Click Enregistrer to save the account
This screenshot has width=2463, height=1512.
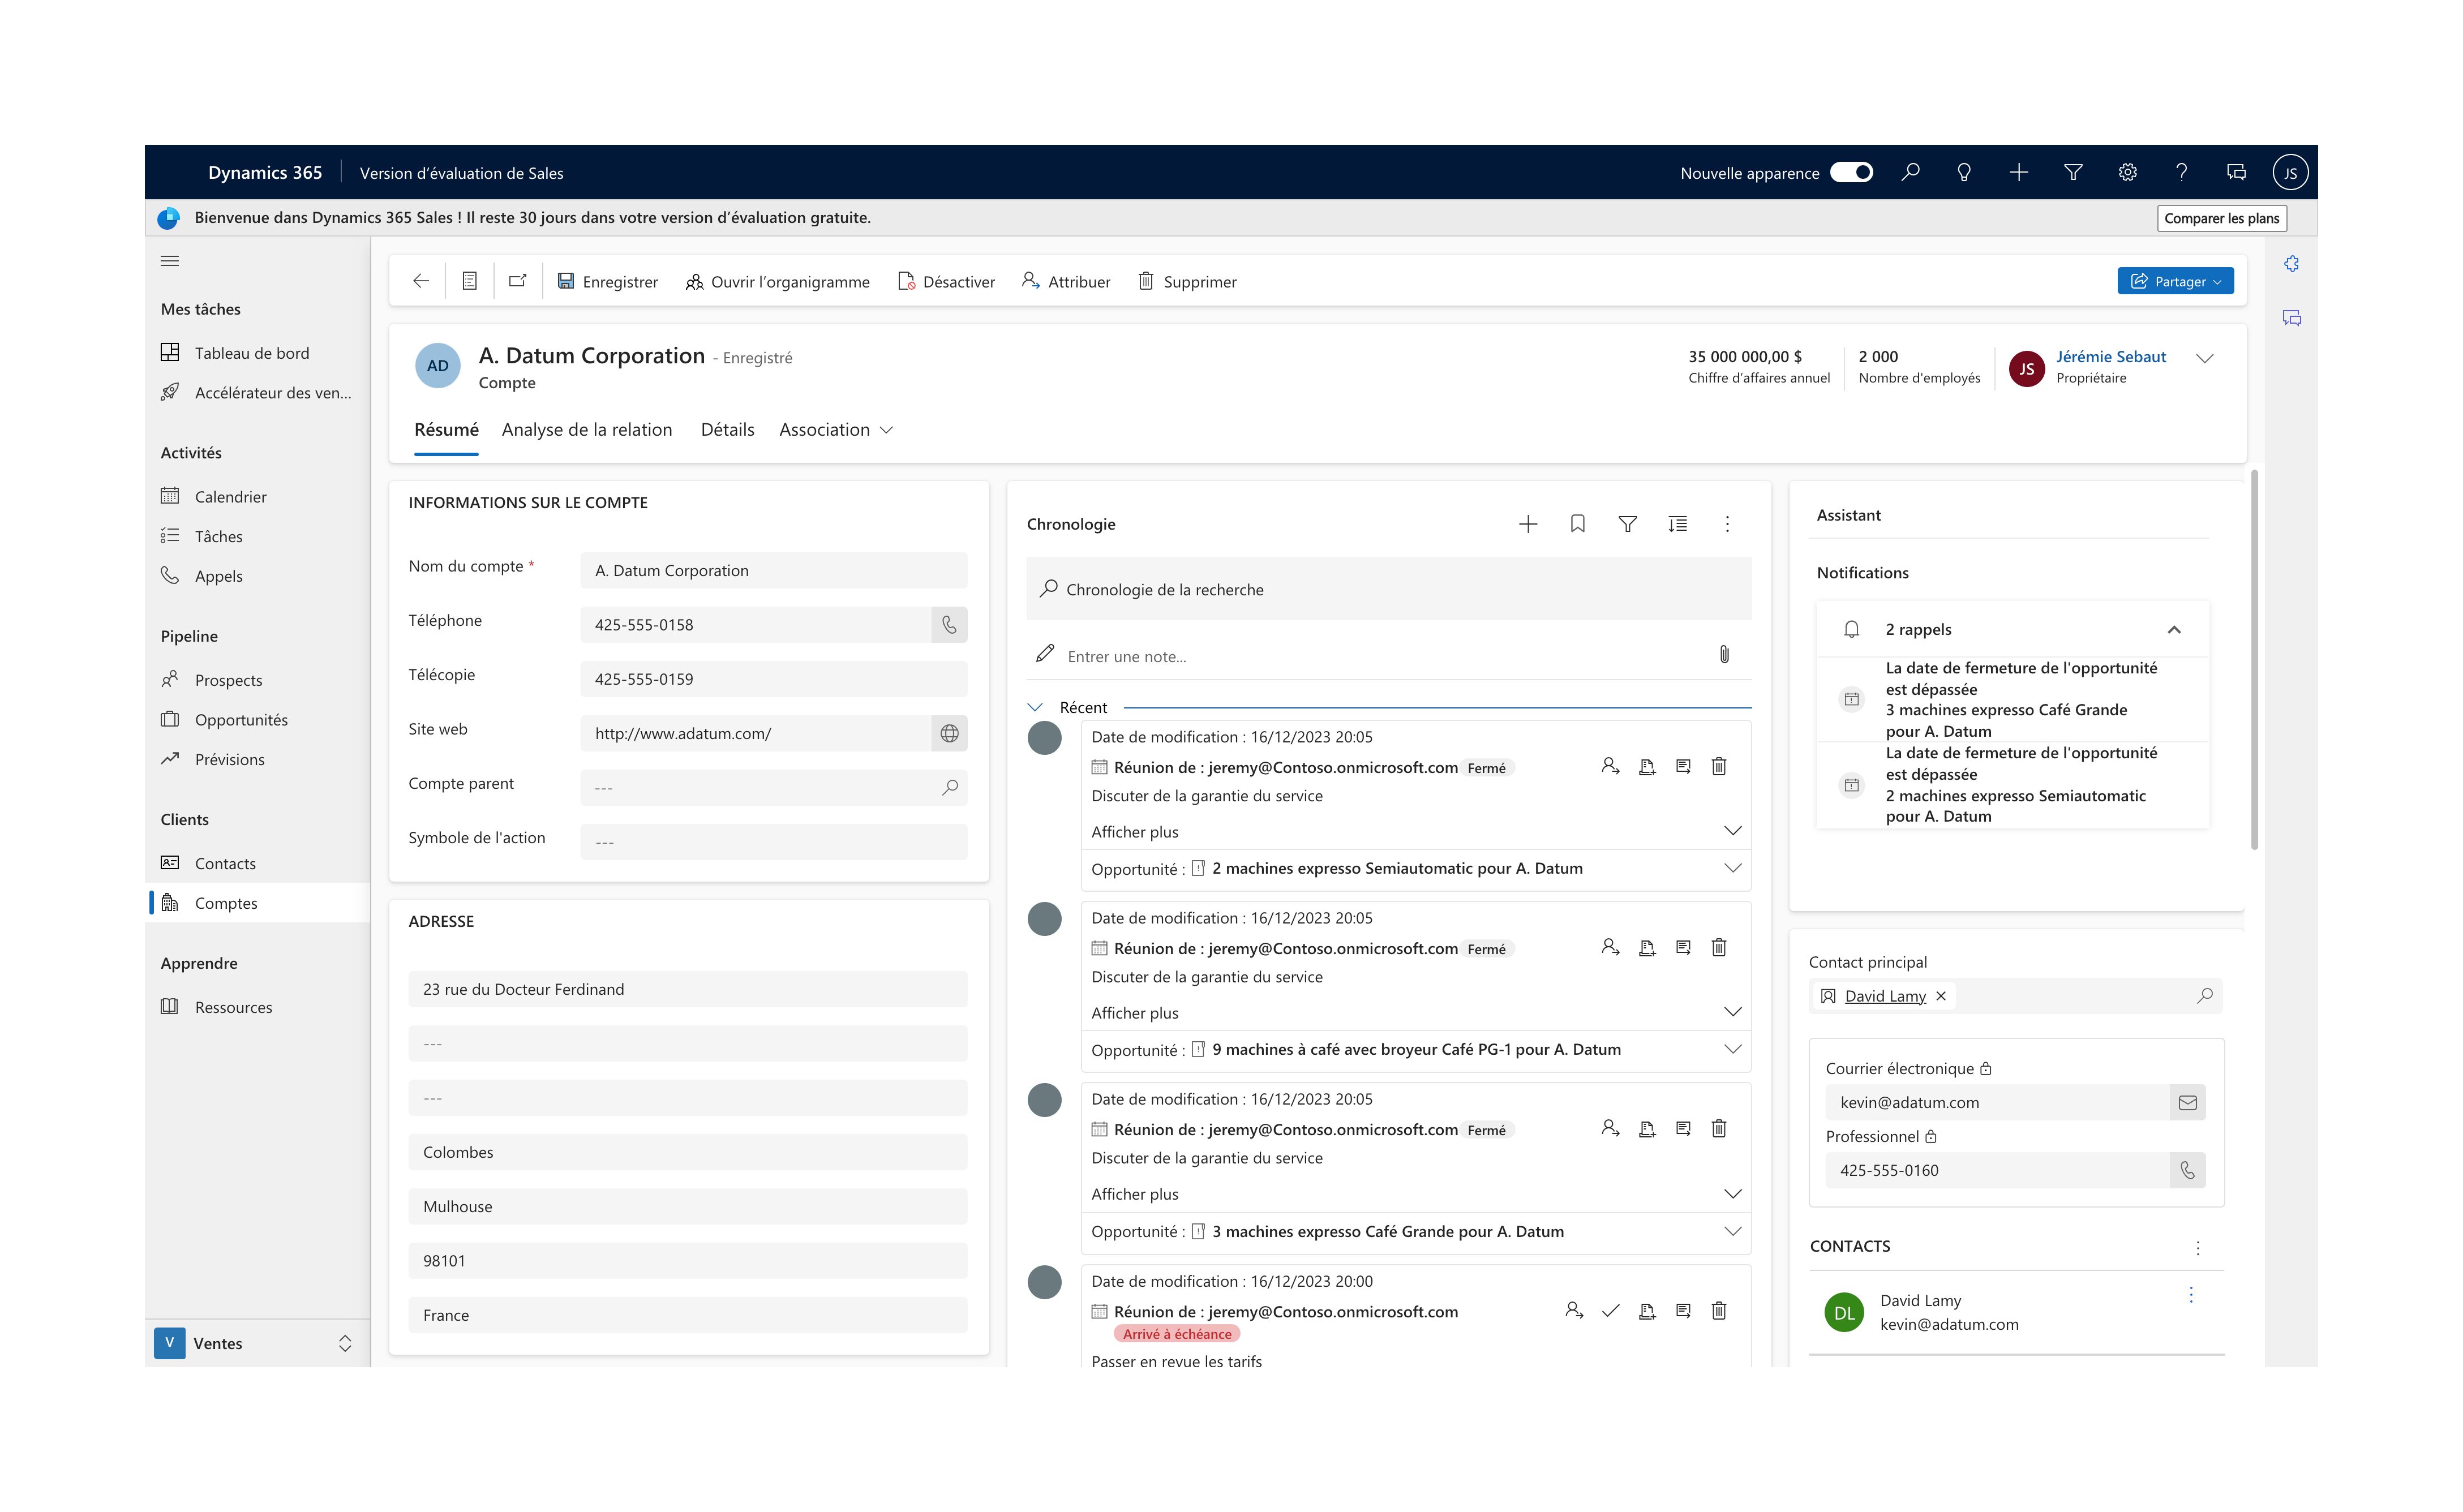(x=608, y=282)
